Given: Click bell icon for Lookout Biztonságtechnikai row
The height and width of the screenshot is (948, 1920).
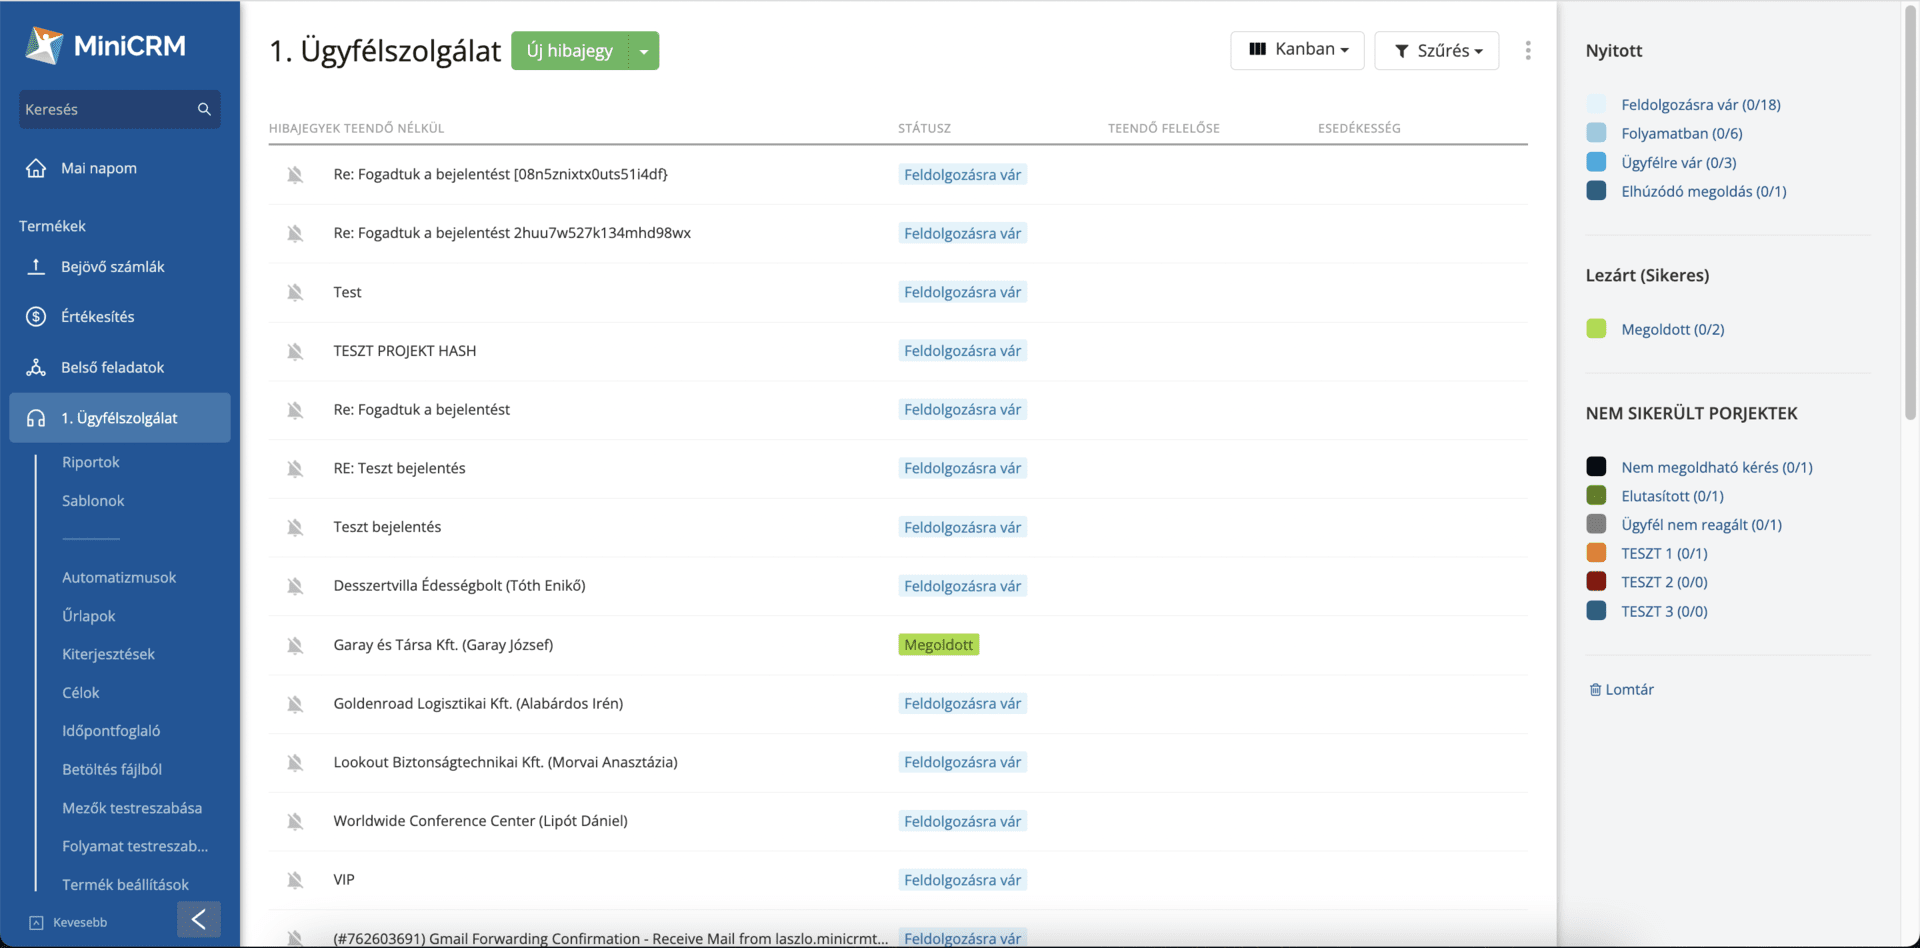Looking at the screenshot, I should point(295,762).
